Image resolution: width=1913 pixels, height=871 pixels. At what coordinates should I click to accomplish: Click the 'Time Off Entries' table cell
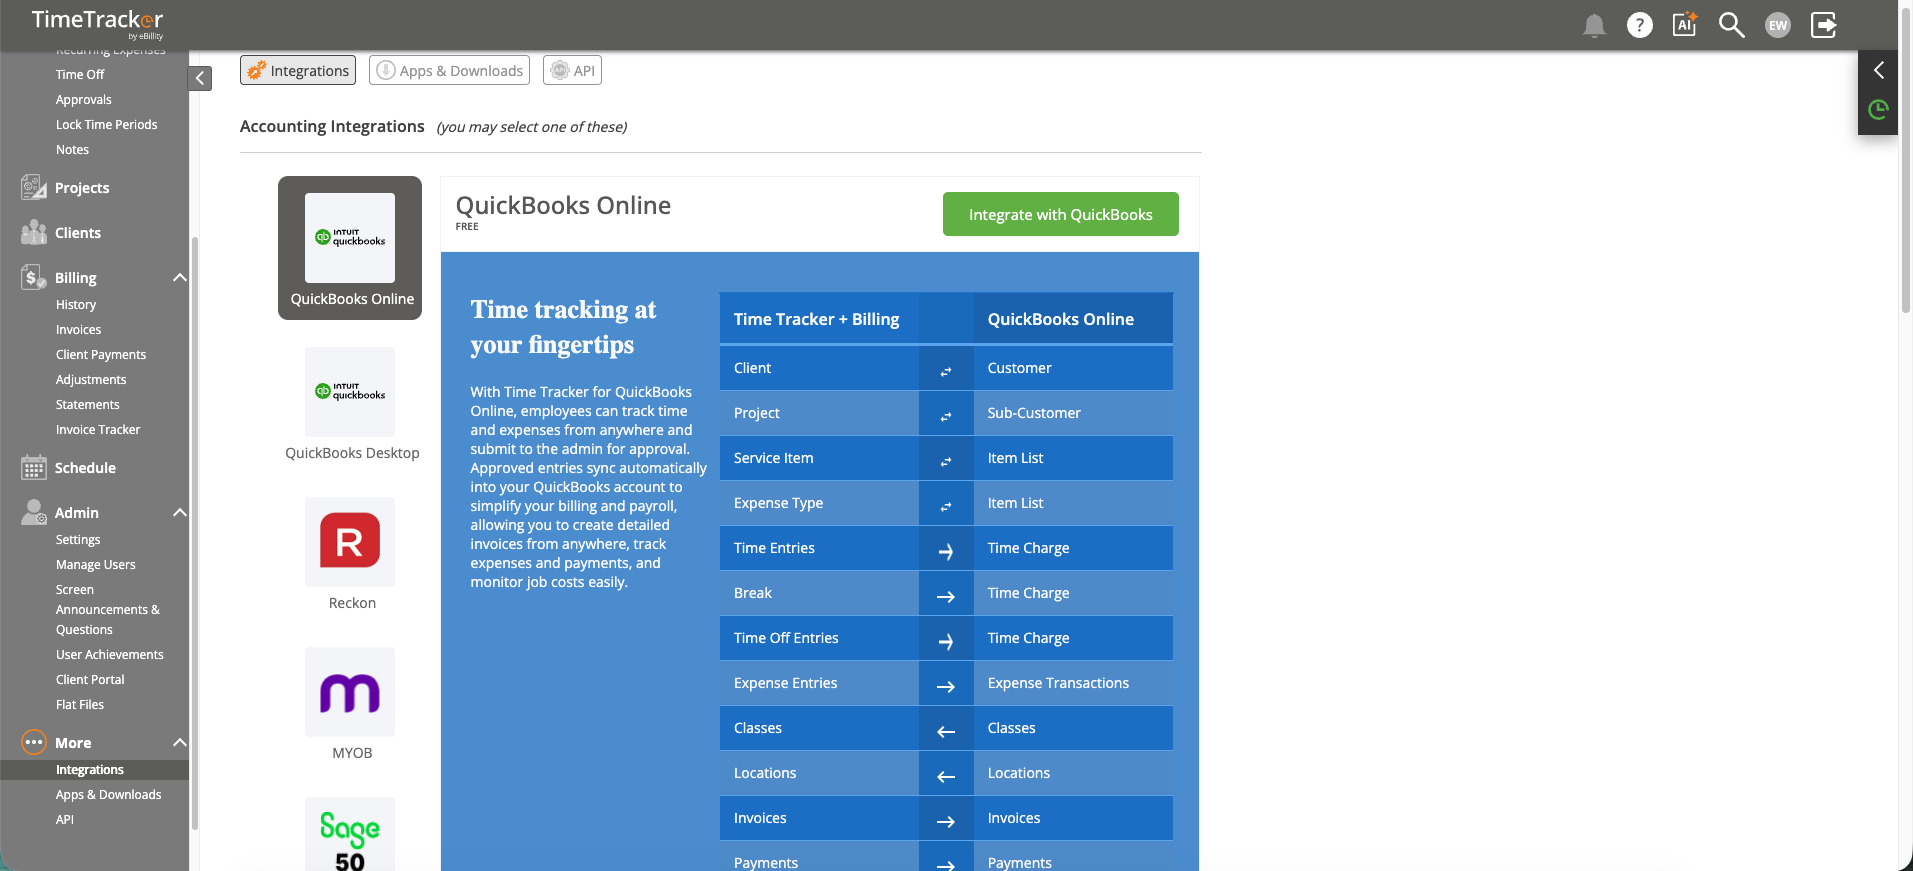pyautogui.click(x=819, y=638)
